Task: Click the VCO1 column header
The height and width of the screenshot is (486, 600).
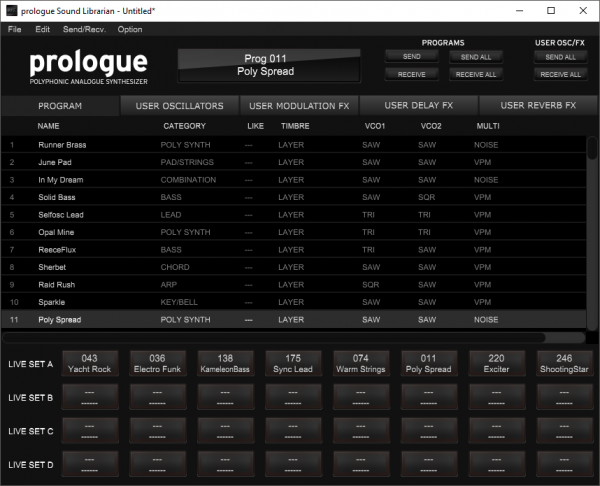Action: tap(375, 126)
